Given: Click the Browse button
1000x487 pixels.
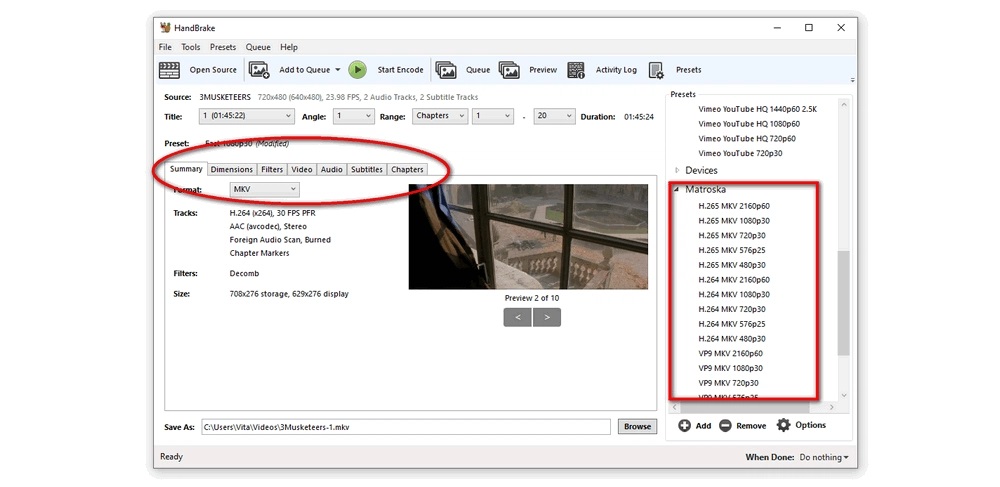Looking at the screenshot, I should pos(637,426).
